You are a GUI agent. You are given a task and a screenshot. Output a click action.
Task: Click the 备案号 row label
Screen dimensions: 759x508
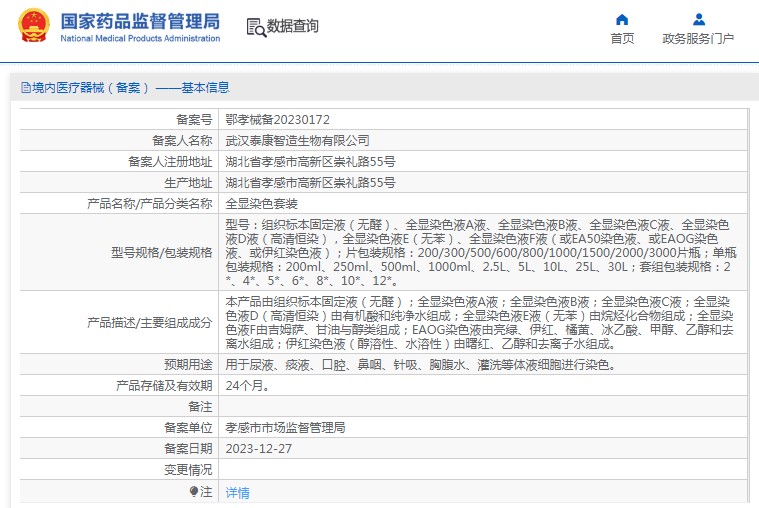pyautogui.click(x=194, y=120)
